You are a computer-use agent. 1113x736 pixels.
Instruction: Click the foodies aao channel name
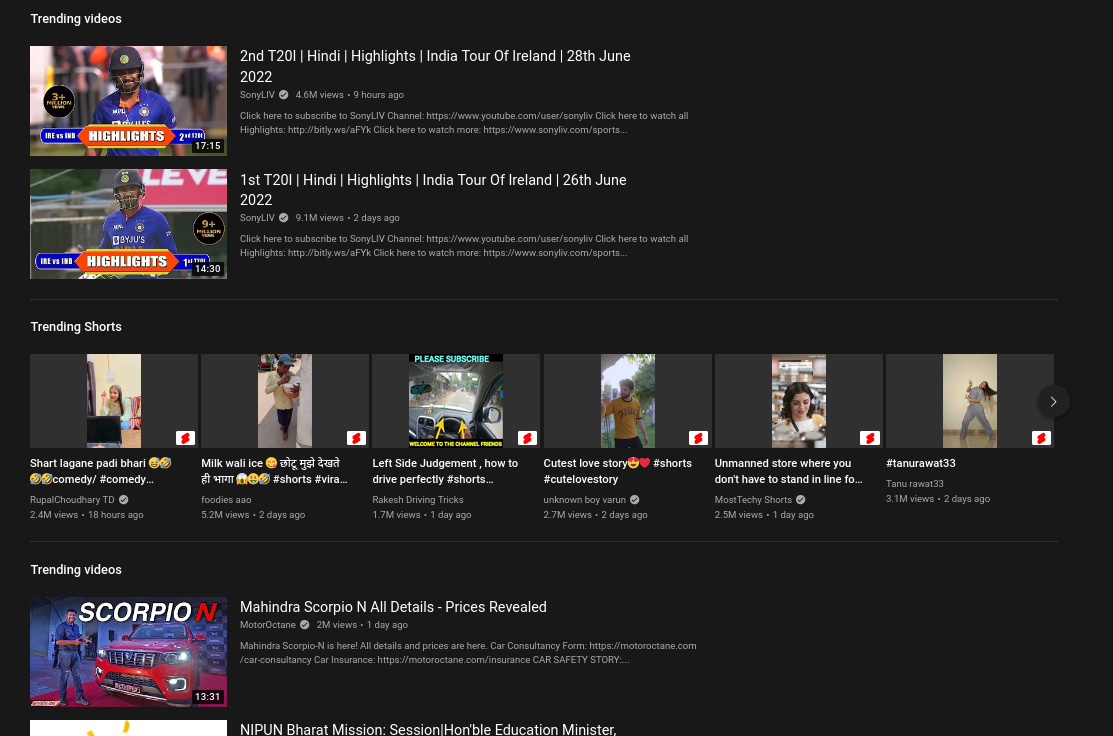tap(226, 499)
